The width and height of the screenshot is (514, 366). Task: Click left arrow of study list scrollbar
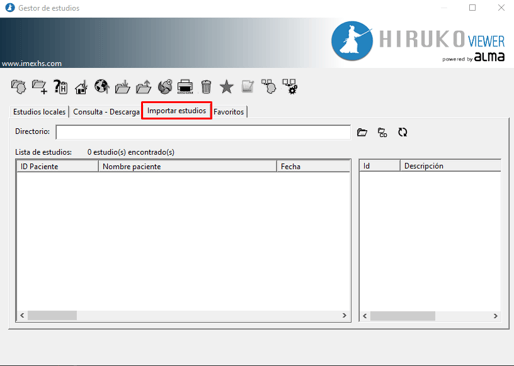point(22,315)
